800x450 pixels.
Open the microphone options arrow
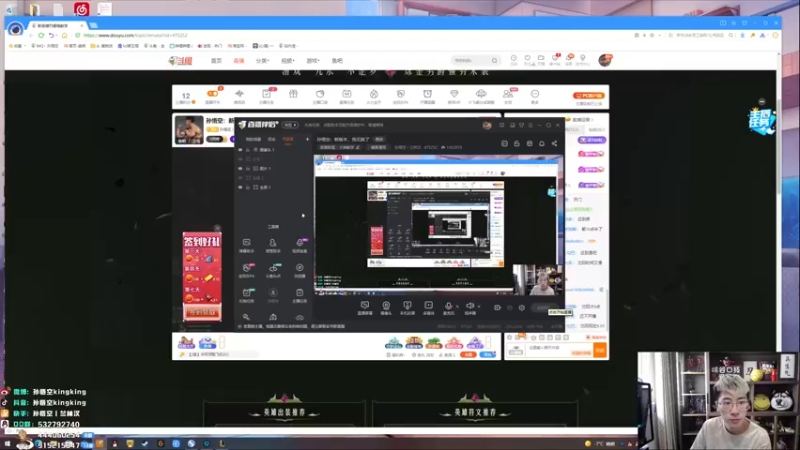(457, 306)
